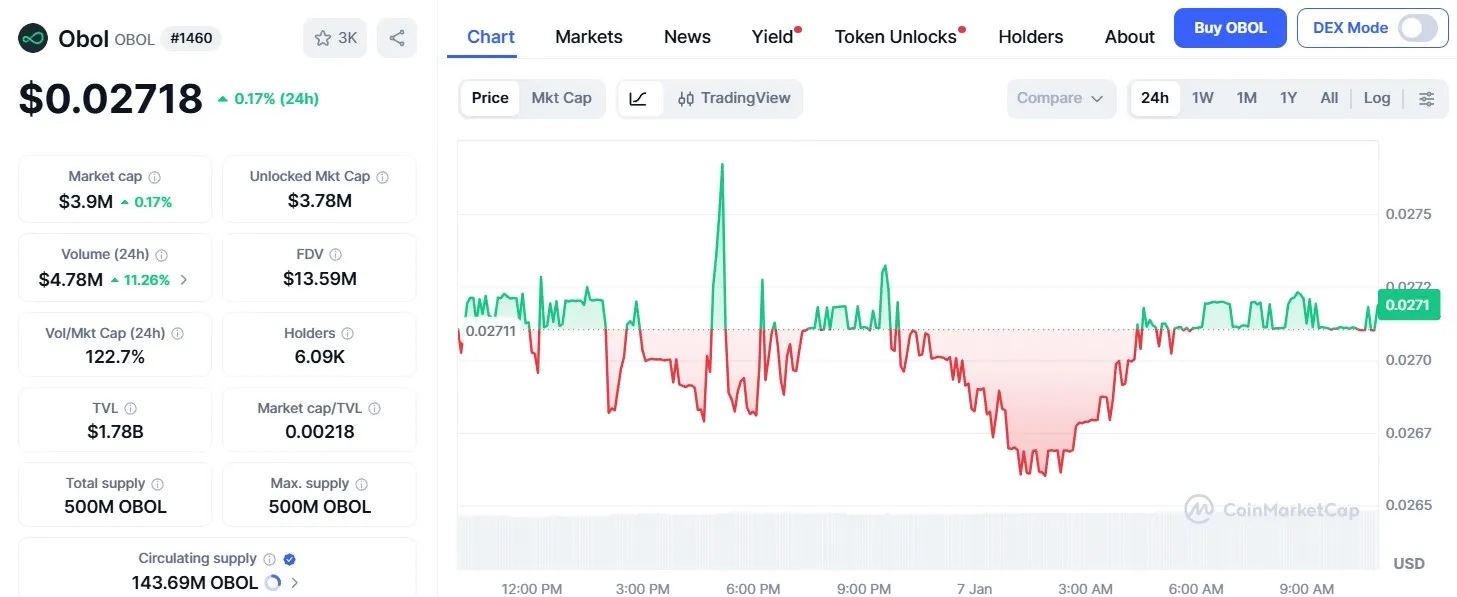The image size is (1457, 597).
Task: Switch to the Token Unlocks tab
Action: (x=896, y=37)
